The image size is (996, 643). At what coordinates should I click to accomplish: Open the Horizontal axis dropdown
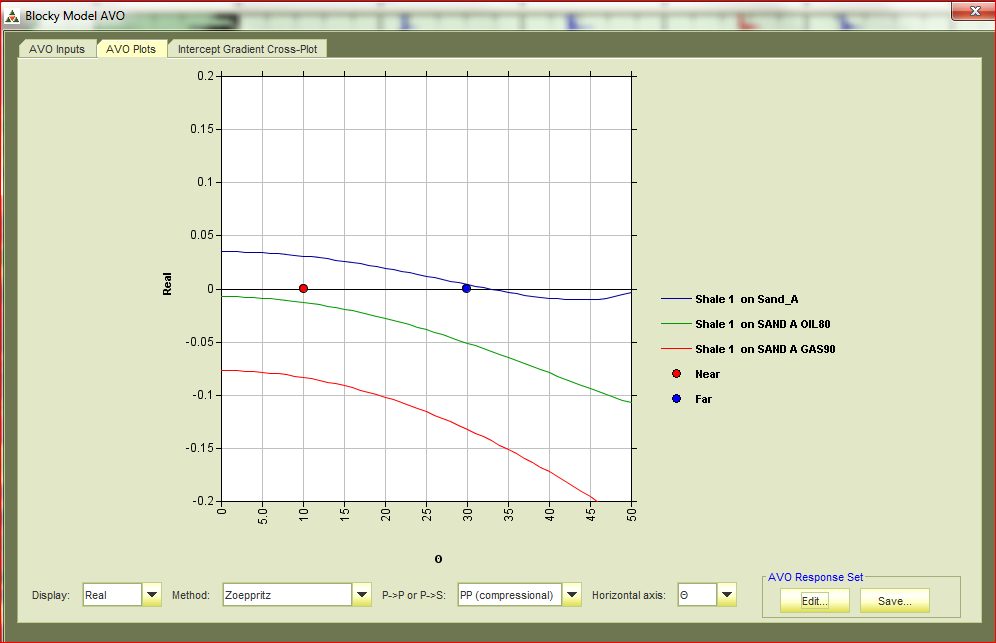[x=727, y=595]
